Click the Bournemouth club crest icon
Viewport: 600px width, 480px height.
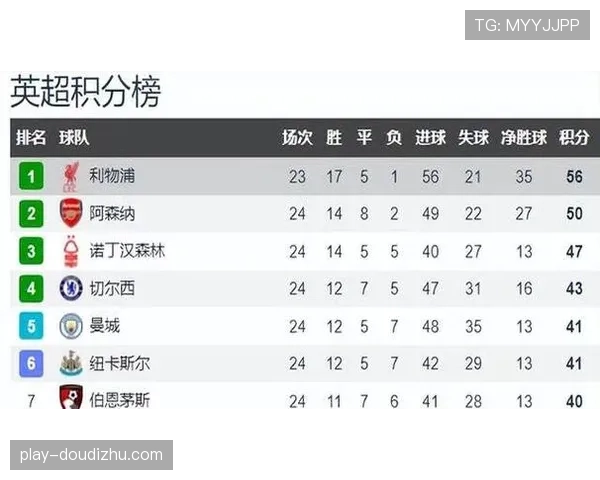coord(70,400)
